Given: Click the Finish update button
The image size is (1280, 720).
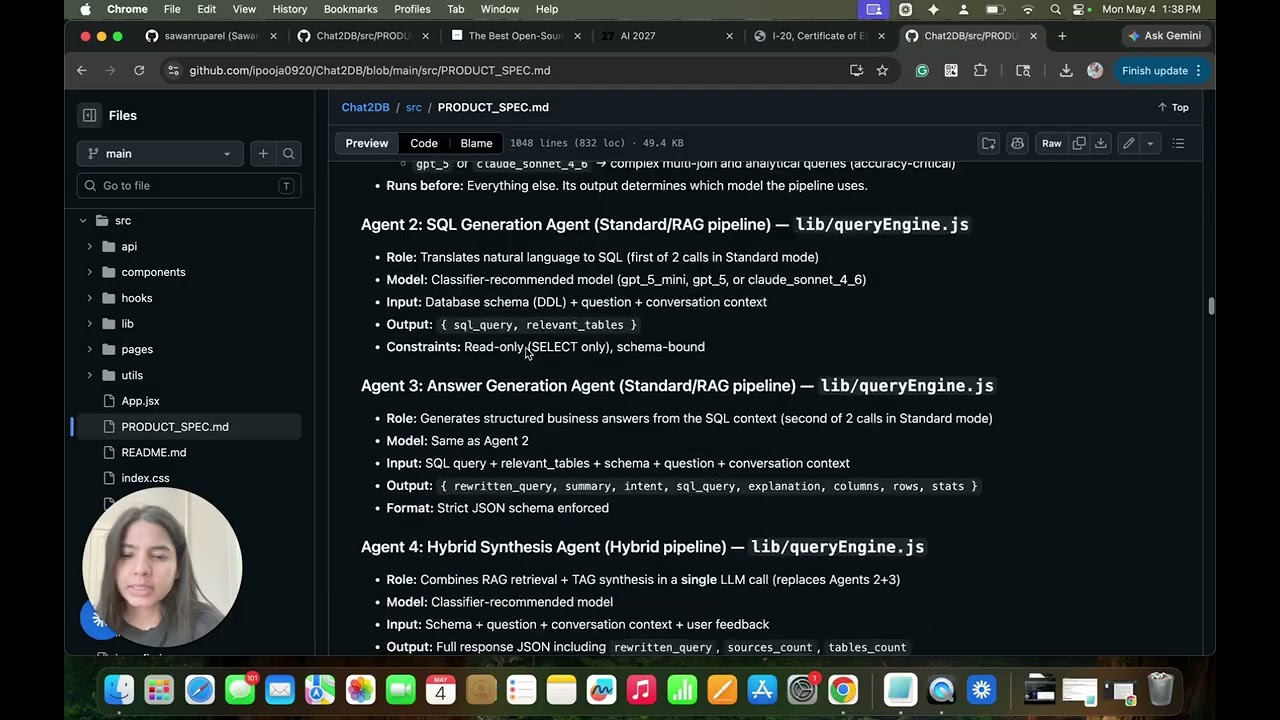Looking at the screenshot, I should tap(1160, 71).
